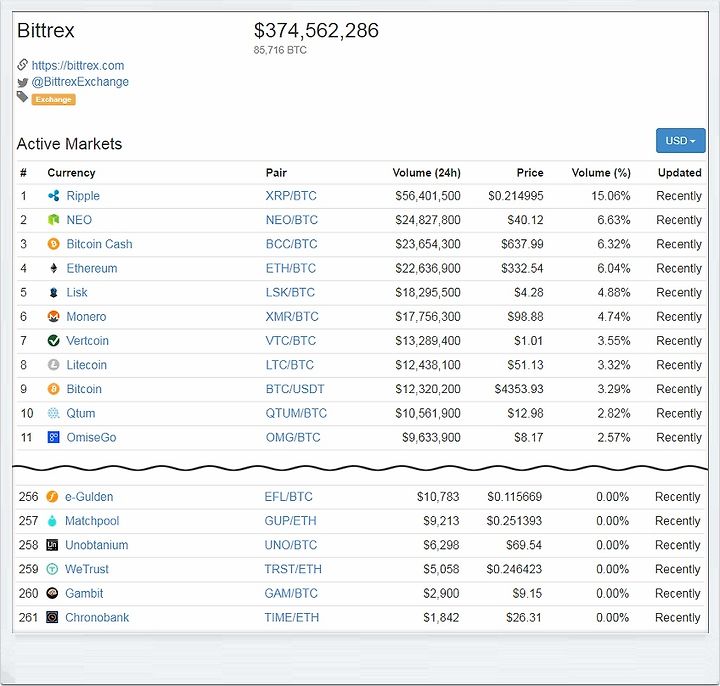Open the EFL/BTC pair link
This screenshot has height=686, width=720.
[x=288, y=497]
